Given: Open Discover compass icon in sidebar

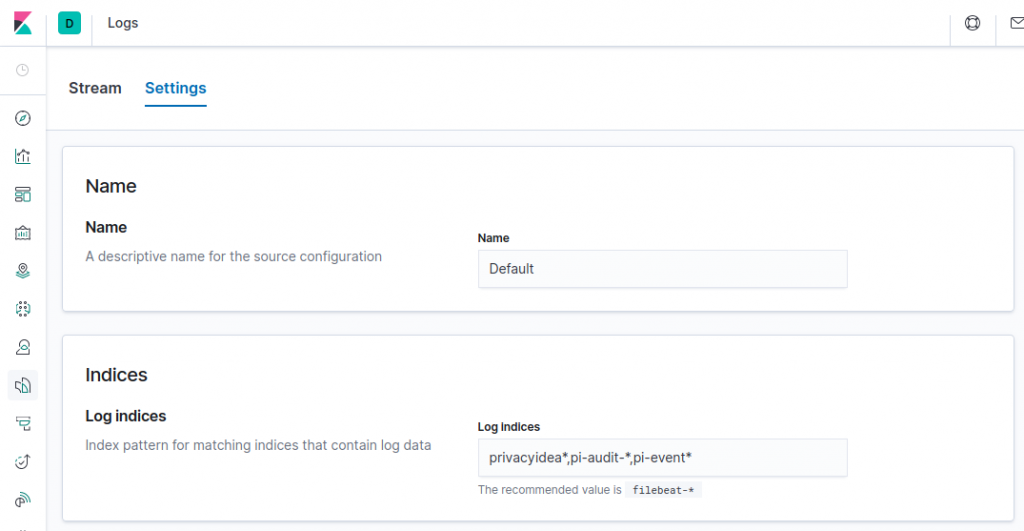Looking at the screenshot, I should [x=23, y=118].
